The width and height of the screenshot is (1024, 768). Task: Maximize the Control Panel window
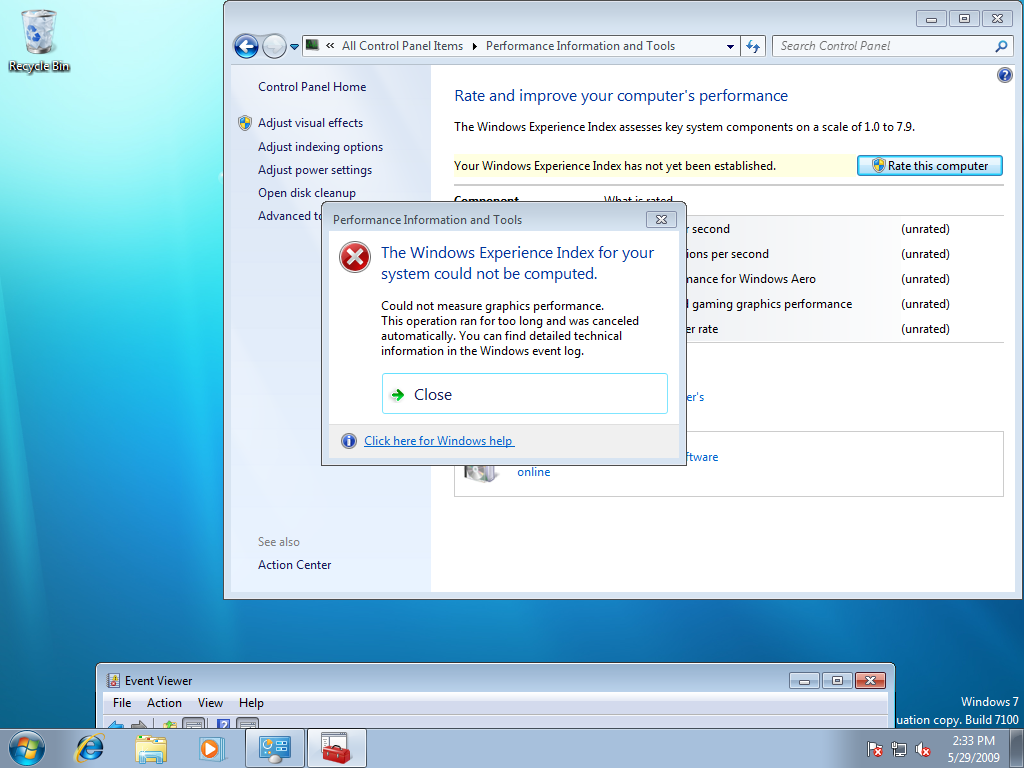pos(965,18)
